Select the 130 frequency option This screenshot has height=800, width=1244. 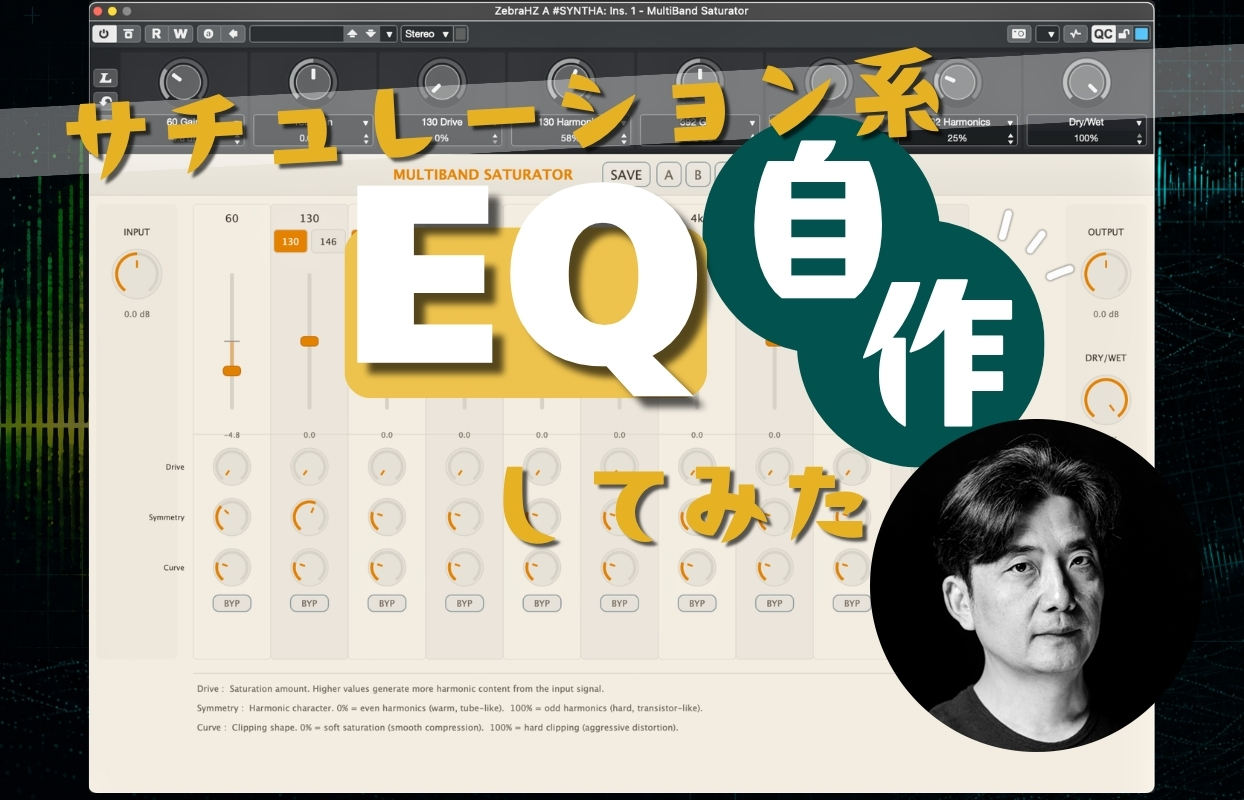[x=290, y=241]
